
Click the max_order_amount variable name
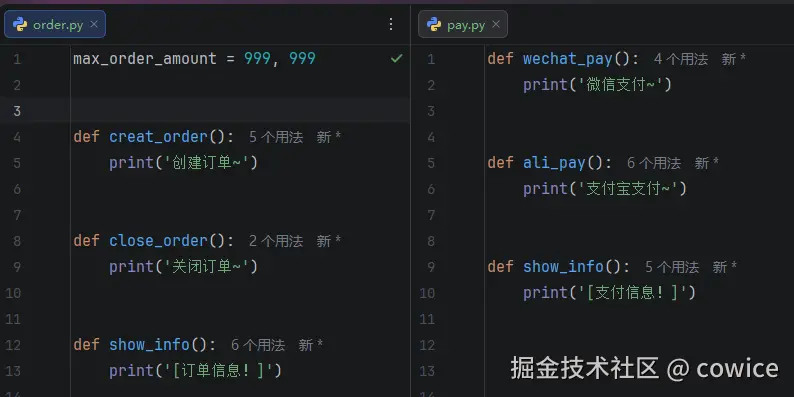145,59
